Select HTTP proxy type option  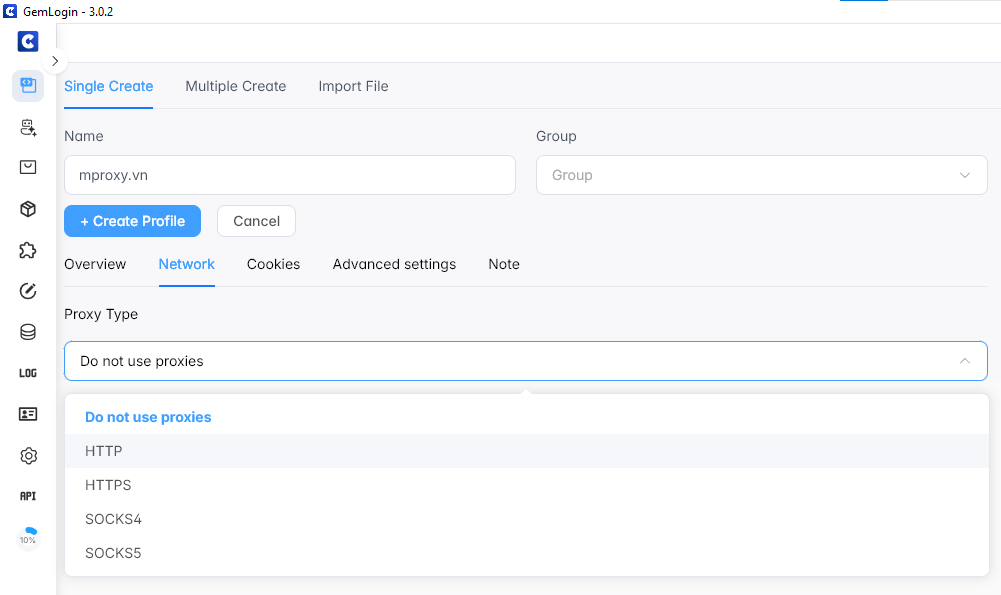(104, 451)
